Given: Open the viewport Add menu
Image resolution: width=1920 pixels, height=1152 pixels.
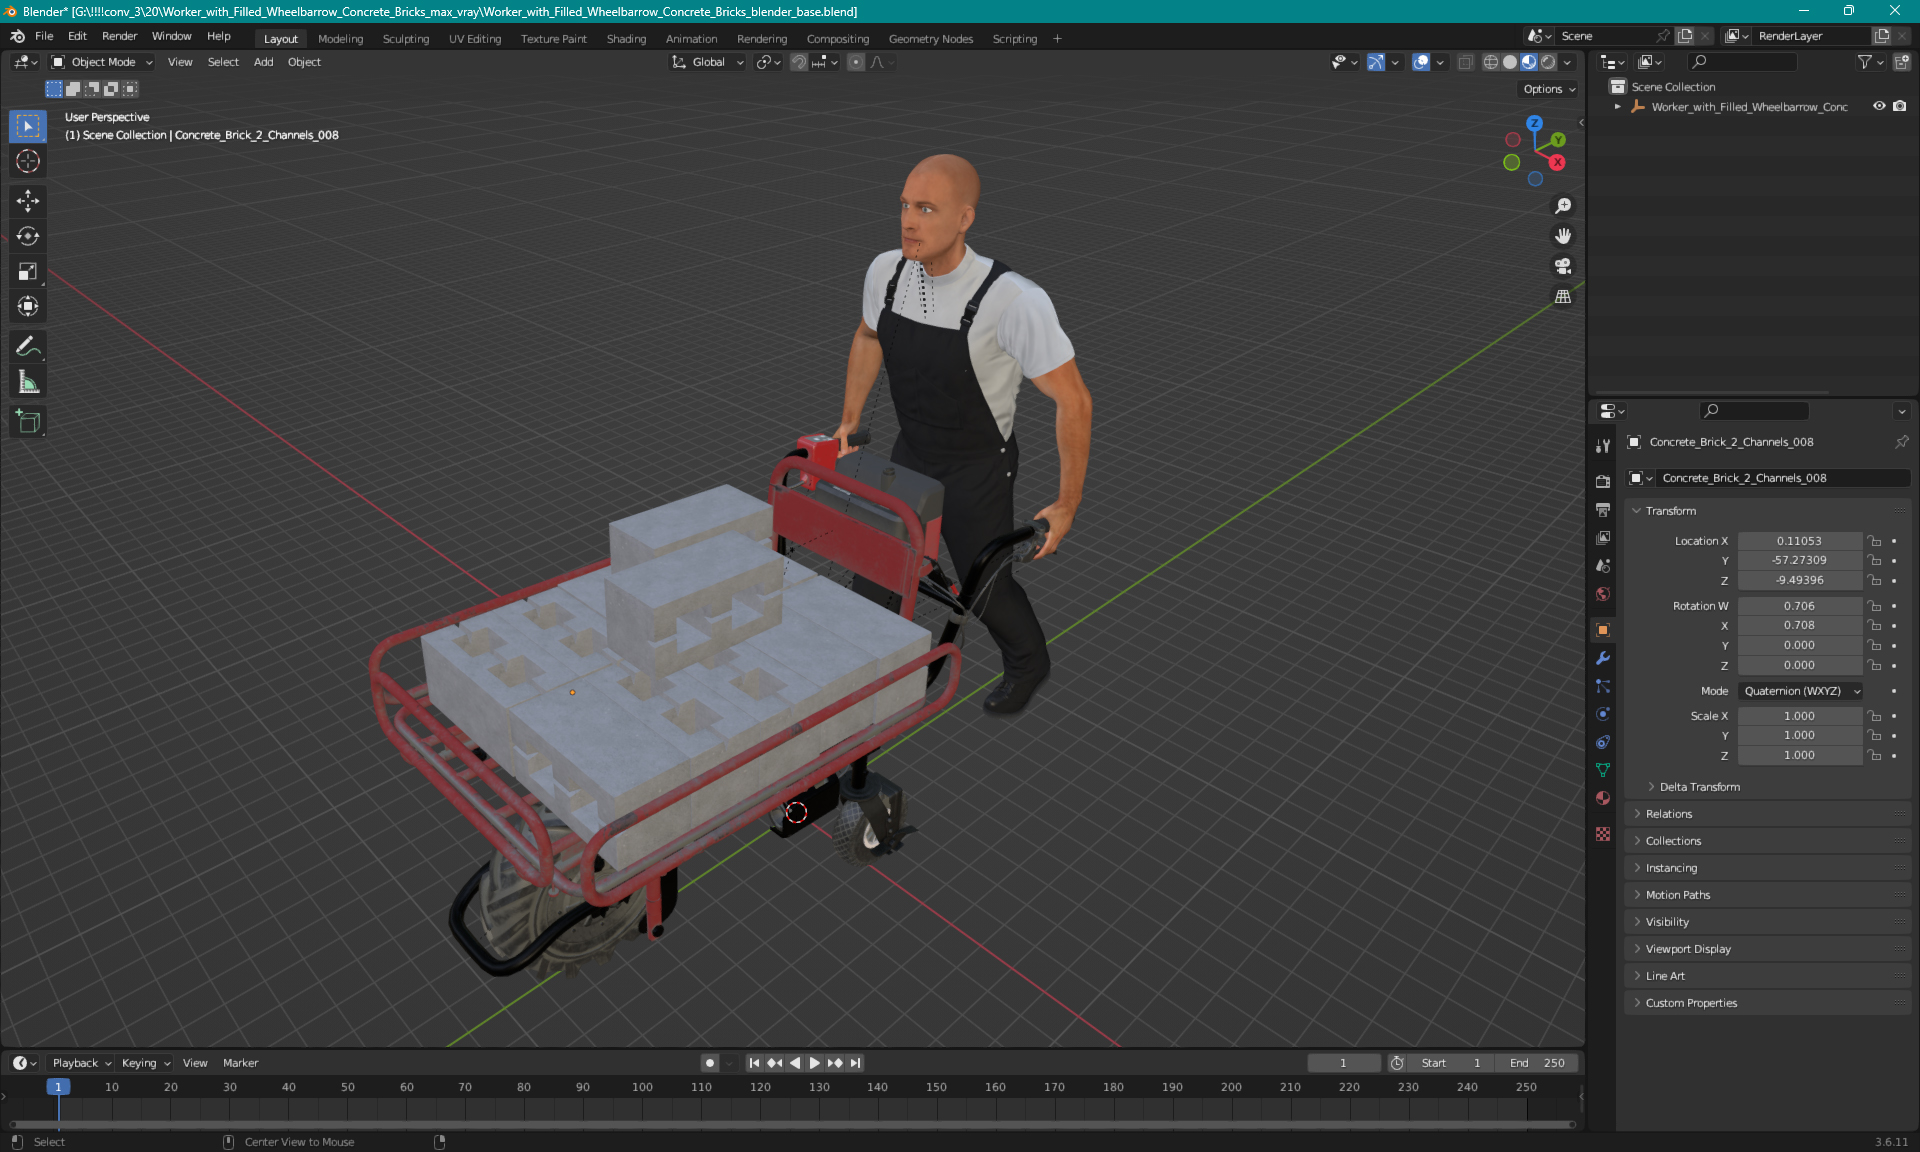Looking at the screenshot, I should tap(263, 62).
